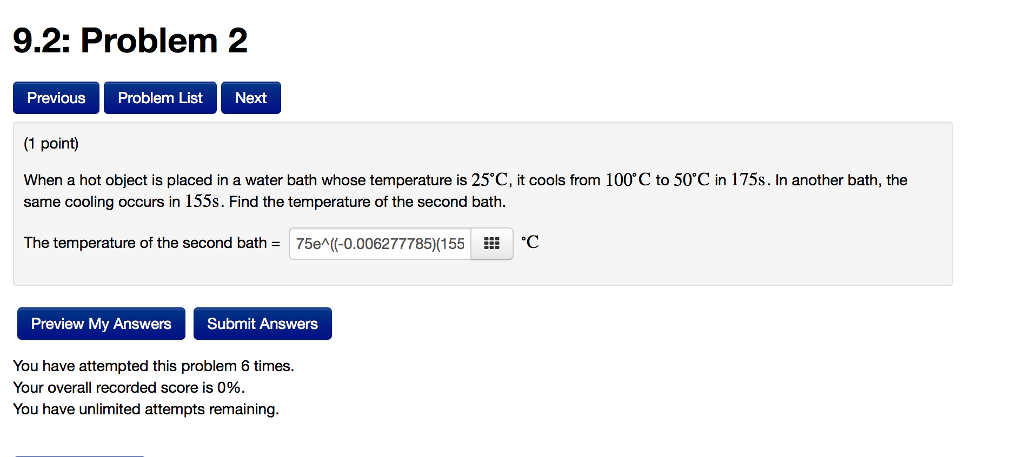Advance to the Next problem
Image resolution: width=1024 pixels, height=457 pixels.
point(251,98)
